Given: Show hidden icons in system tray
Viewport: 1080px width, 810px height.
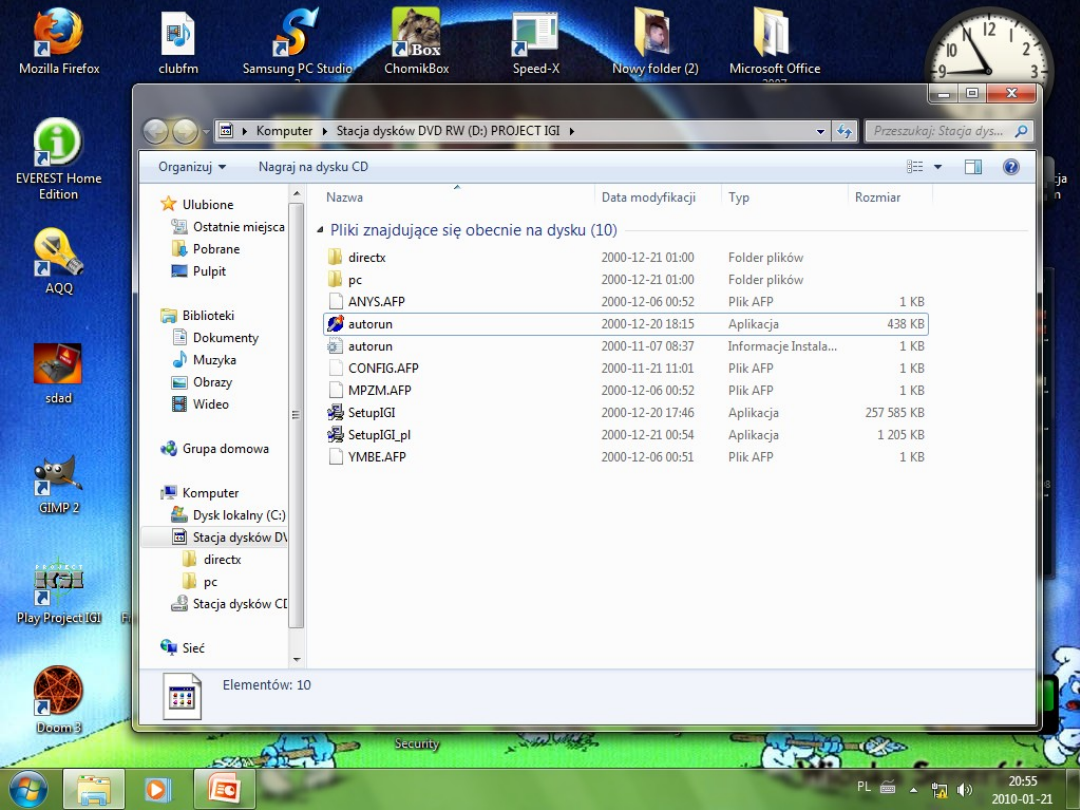Looking at the screenshot, I should (911, 788).
